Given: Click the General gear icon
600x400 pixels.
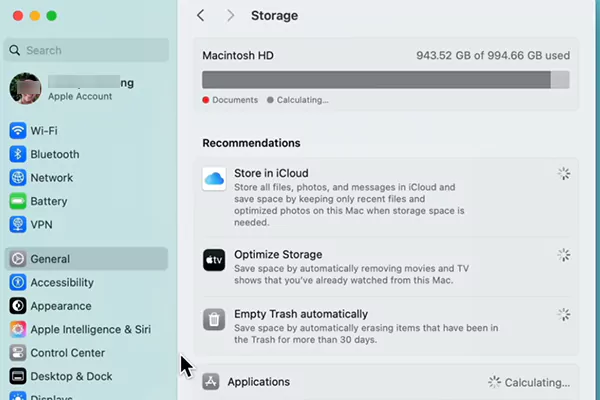Looking at the screenshot, I should pyautogui.click(x=18, y=259).
